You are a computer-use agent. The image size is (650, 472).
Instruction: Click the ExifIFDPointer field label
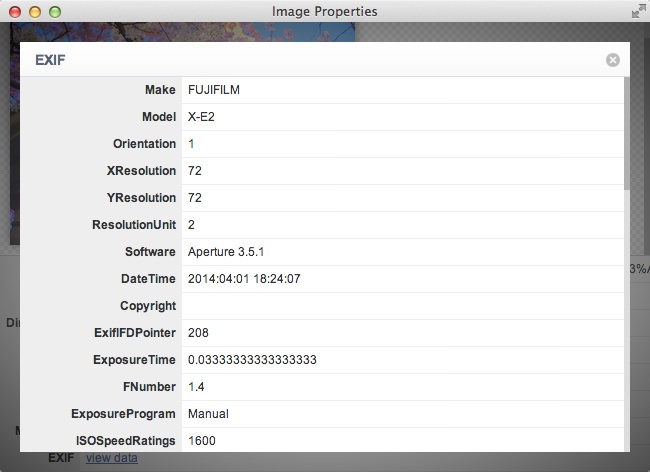(x=135, y=333)
